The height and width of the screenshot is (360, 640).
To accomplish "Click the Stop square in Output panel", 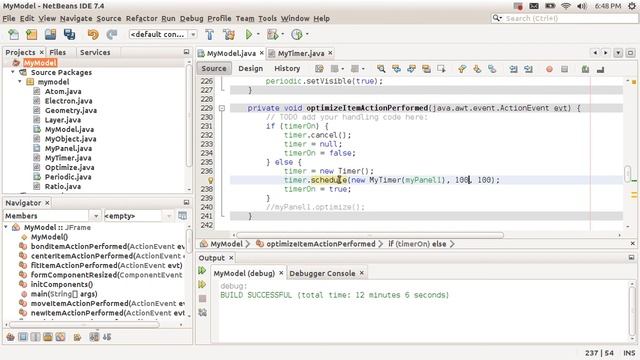I will [x=202, y=299].
